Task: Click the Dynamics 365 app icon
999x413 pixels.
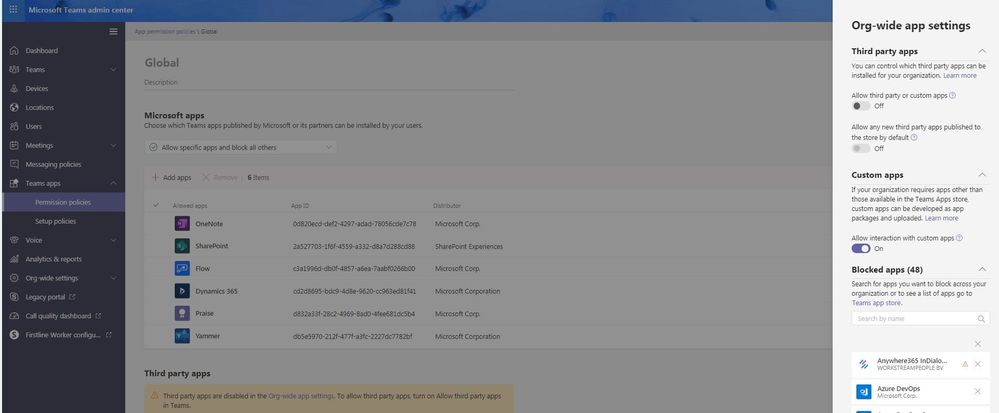Action: click(x=182, y=291)
